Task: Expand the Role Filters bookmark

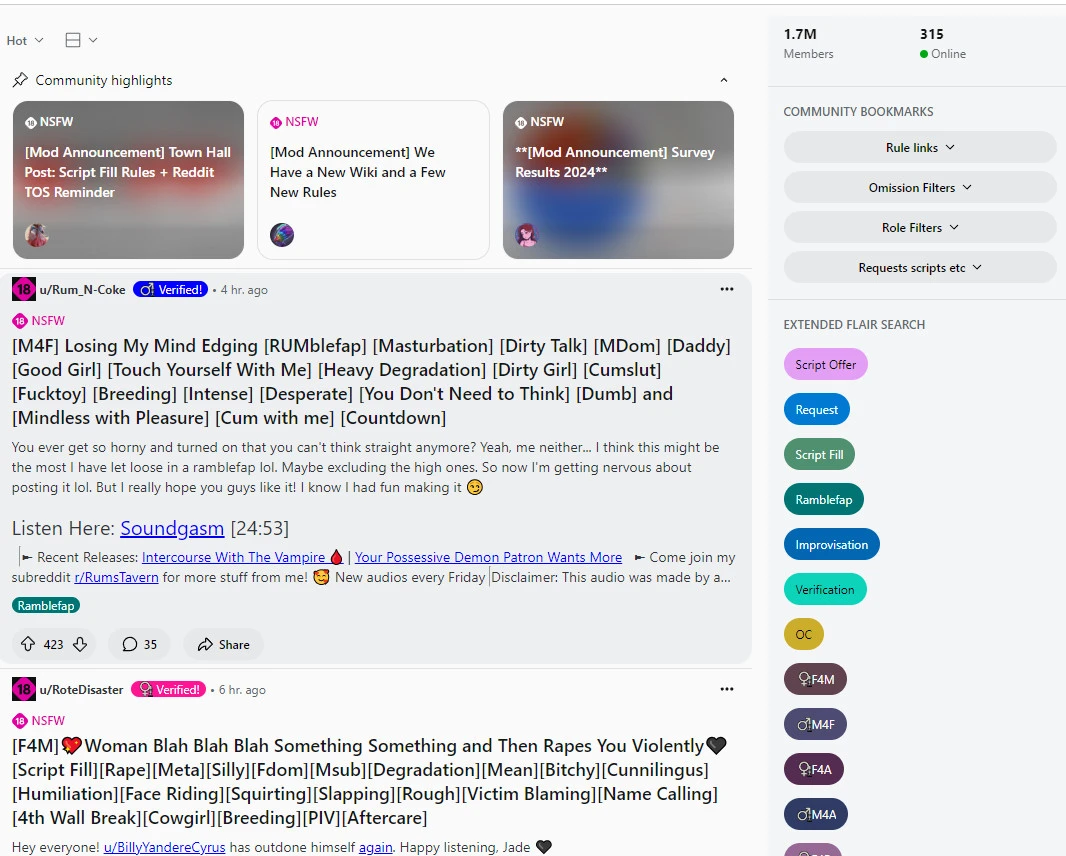Action: [919, 228]
